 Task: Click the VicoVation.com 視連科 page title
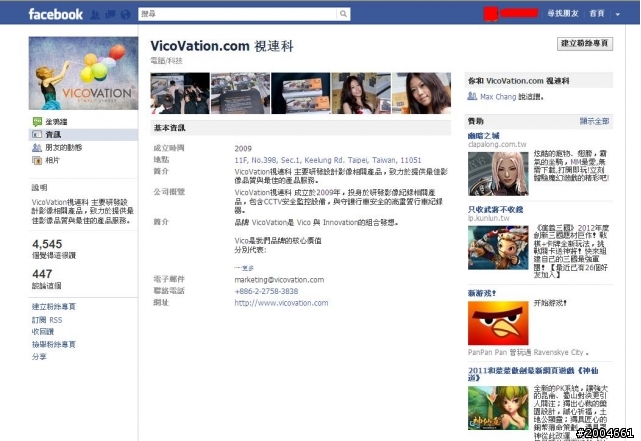pyautogui.click(x=222, y=46)
